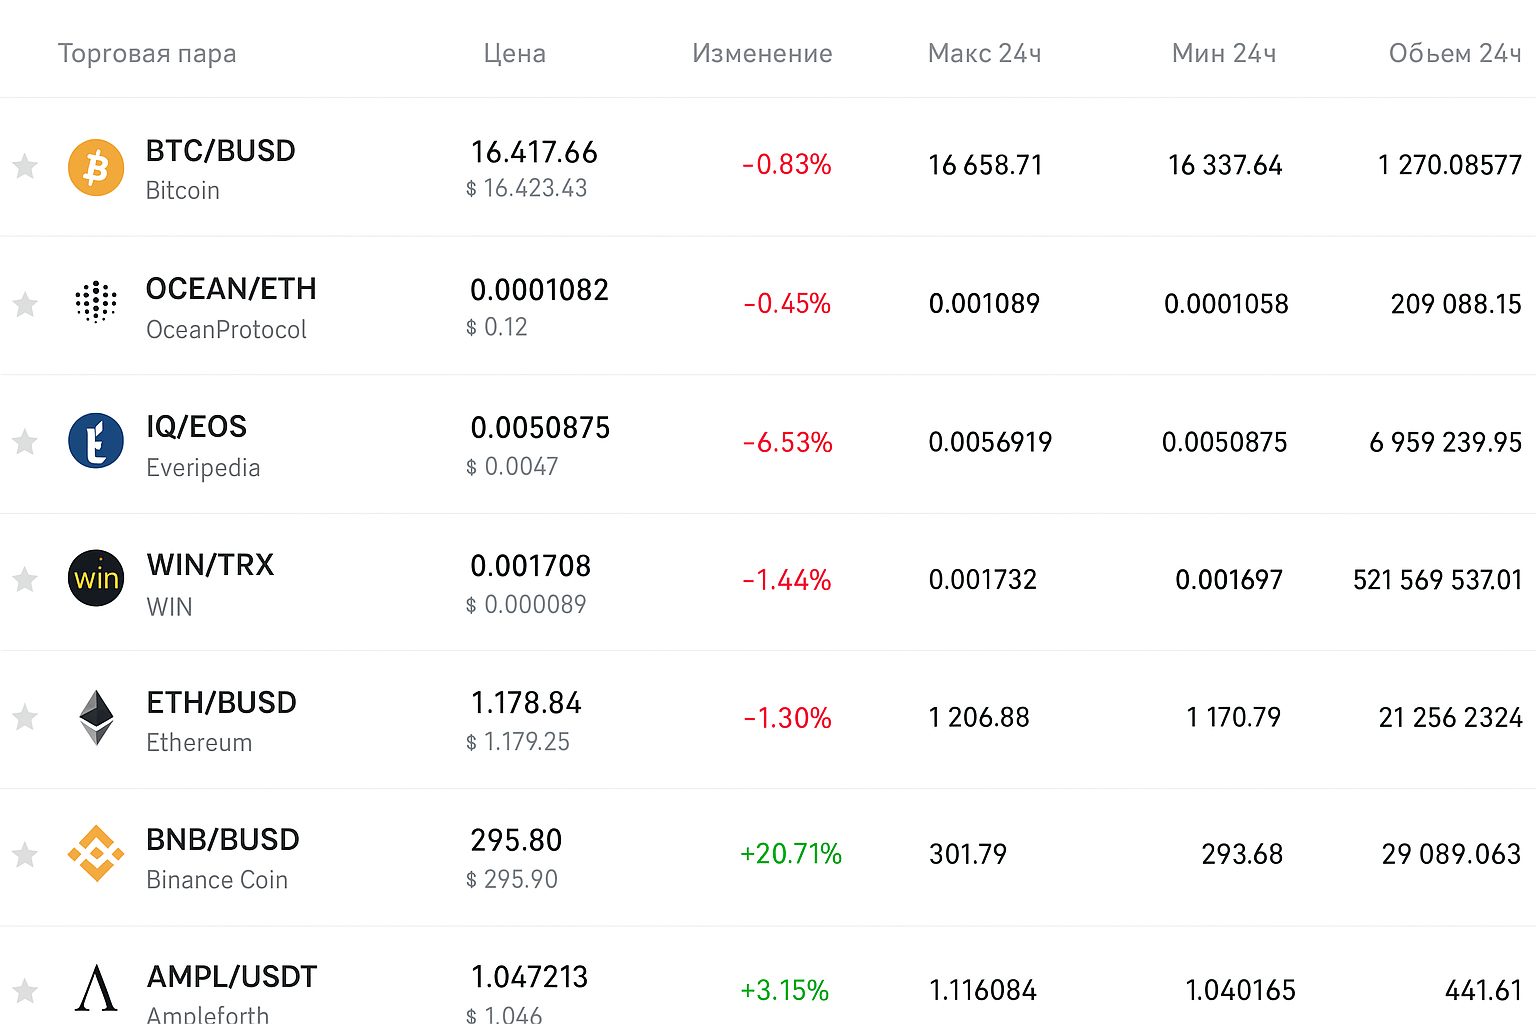Click the Ampleforth logo icon
This screenshot has width=1536, height=1024.
[96, 988]
